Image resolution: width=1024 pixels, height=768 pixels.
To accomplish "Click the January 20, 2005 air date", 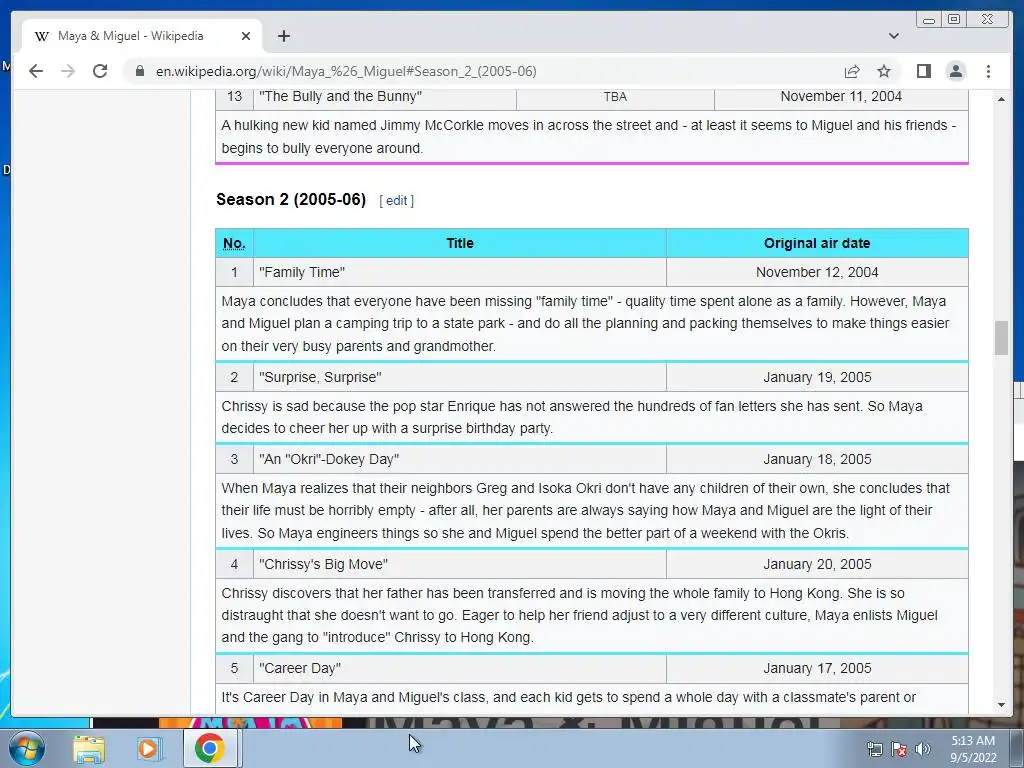I will tap(817, 564).
